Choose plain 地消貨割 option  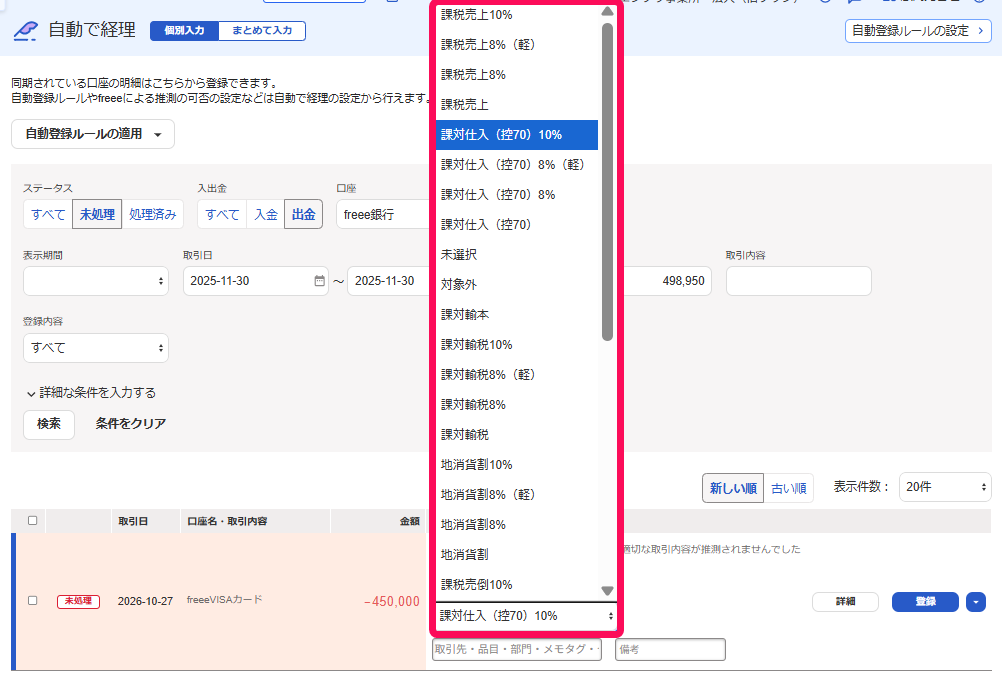(516, 555)
